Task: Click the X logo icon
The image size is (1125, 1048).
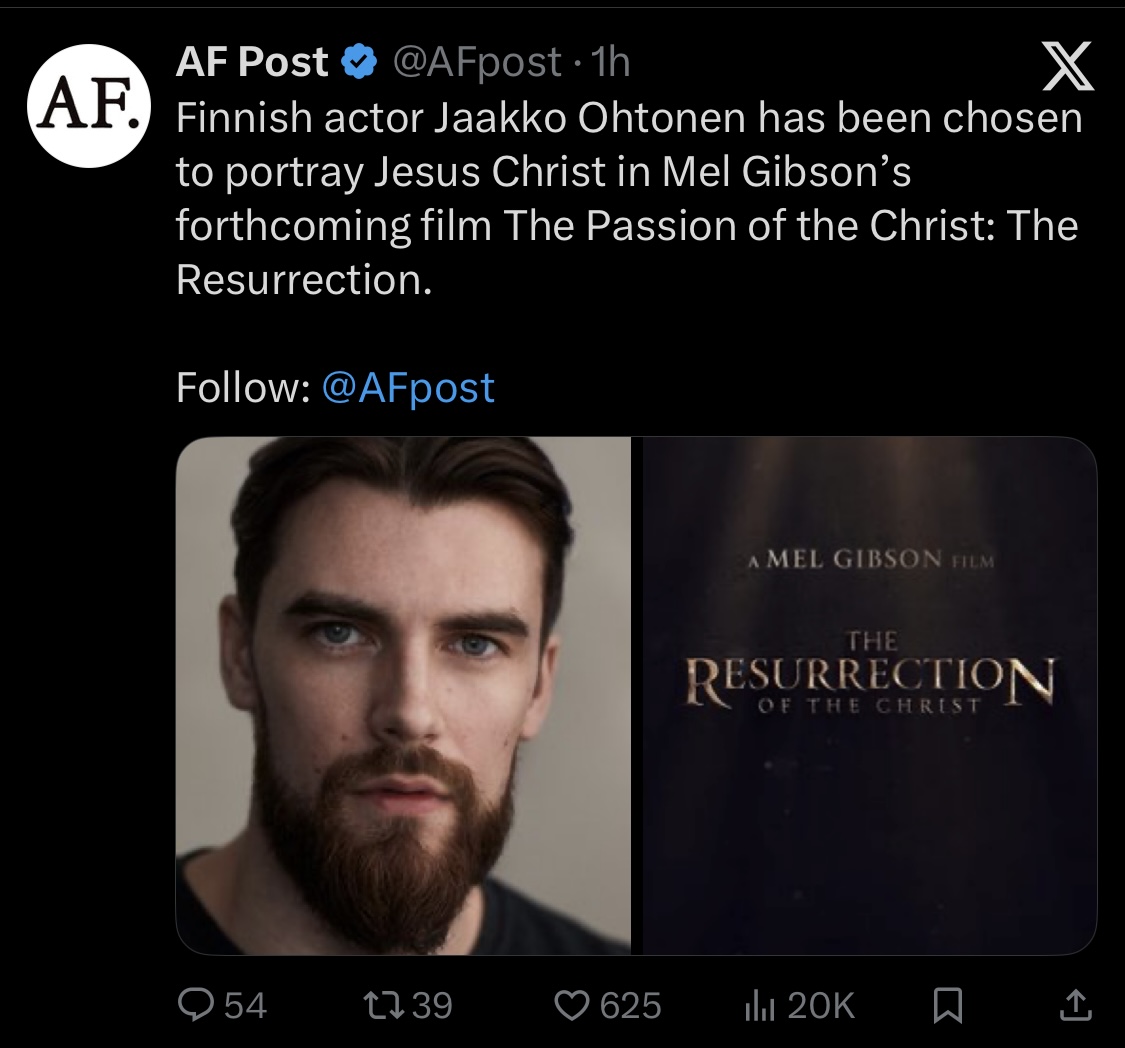Action: click(x=1068, y=67)
